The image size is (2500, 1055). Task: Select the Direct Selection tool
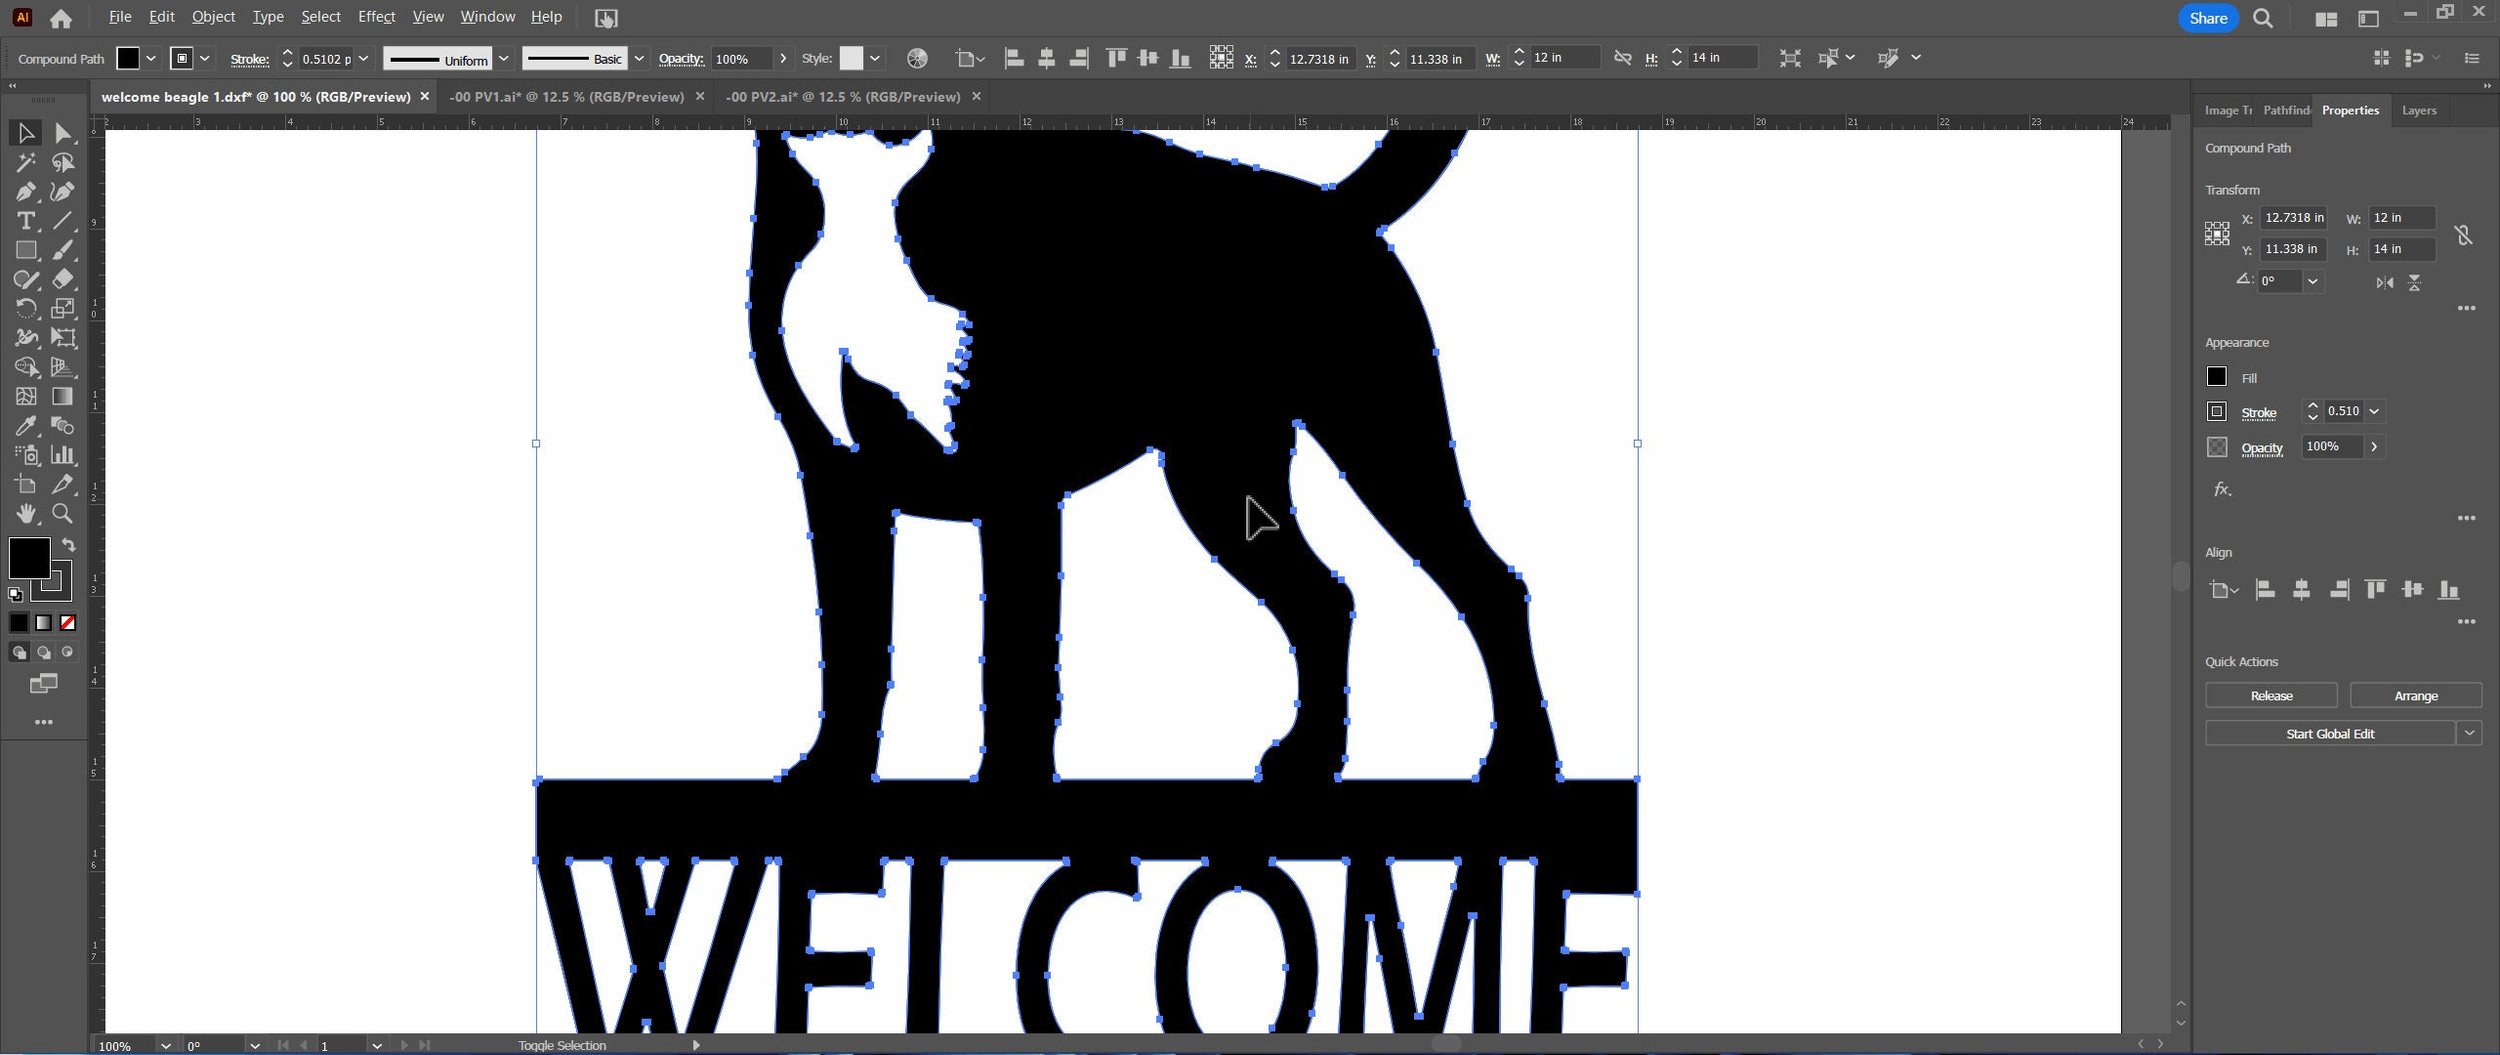(x=63, y=133)
